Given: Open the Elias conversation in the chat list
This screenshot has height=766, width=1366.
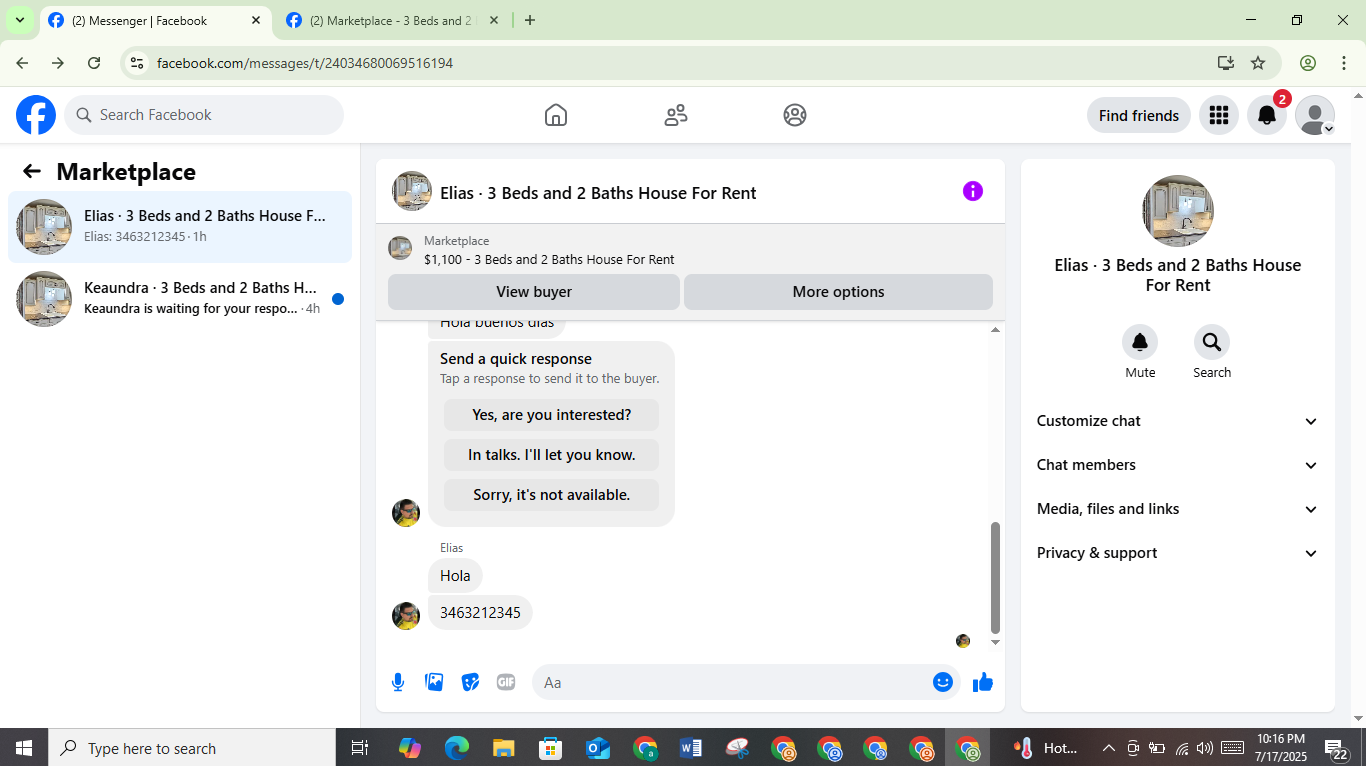Looking at the screenshot, I should point(180,227).
